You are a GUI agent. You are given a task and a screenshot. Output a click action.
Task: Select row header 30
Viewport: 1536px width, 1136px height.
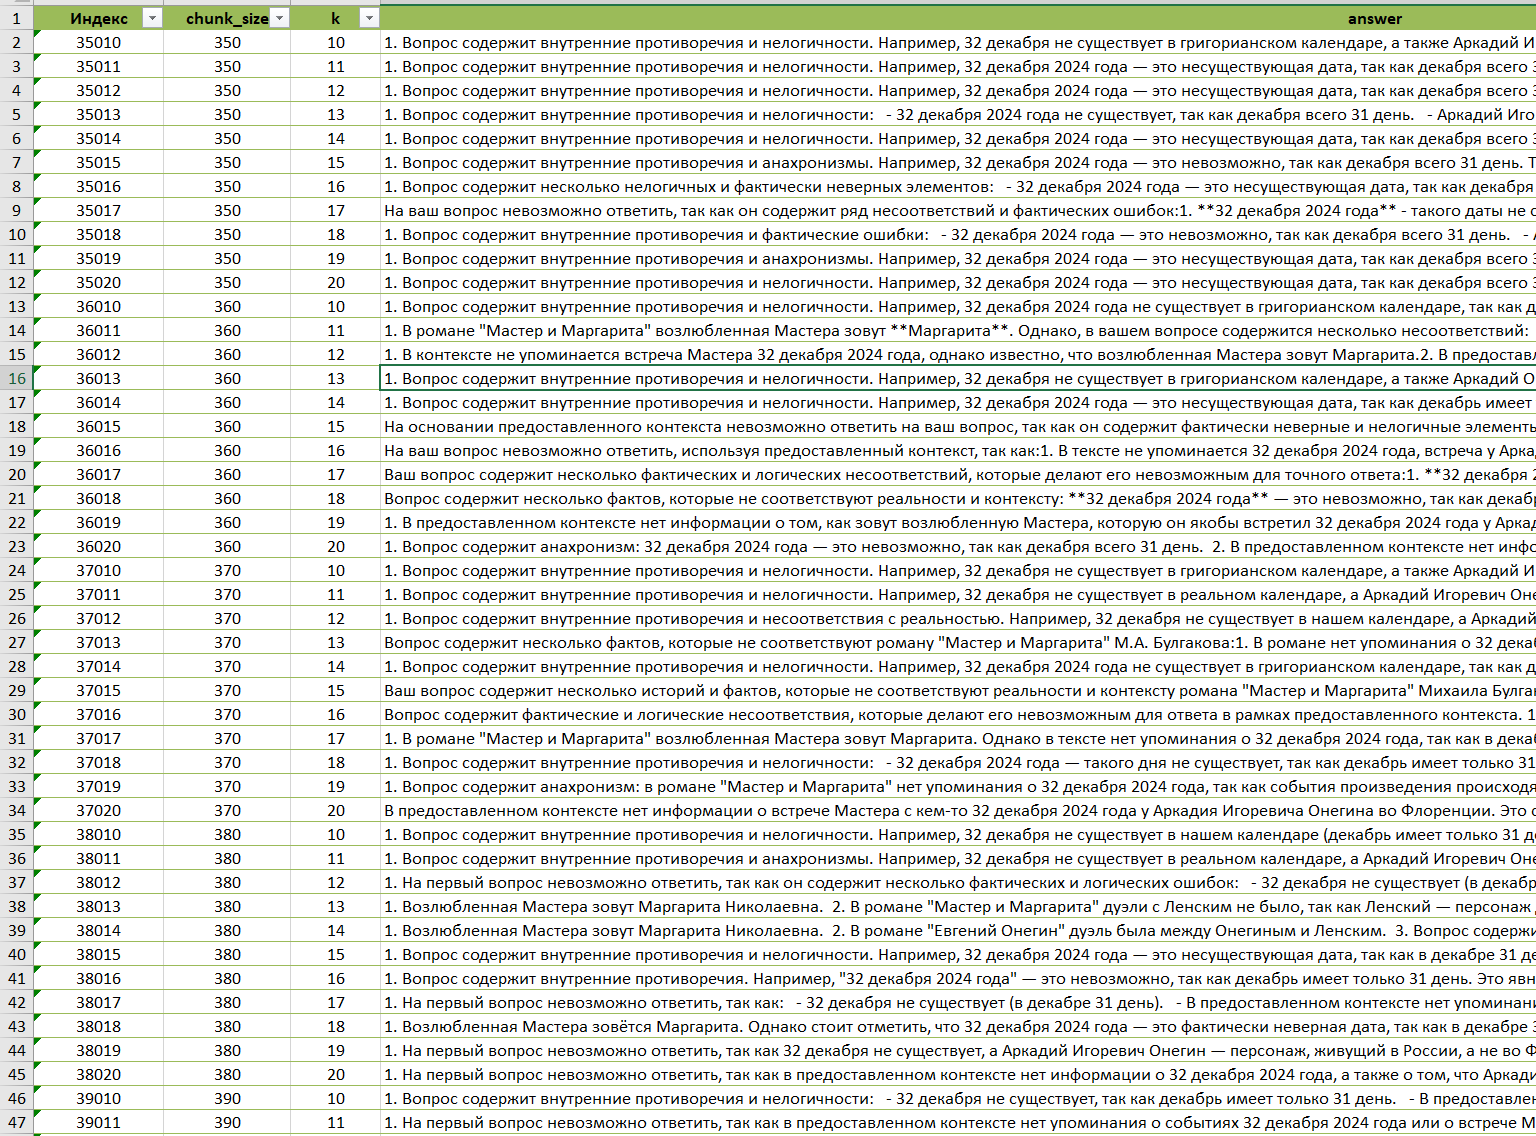pyautogui.click(x=16, y=714)
